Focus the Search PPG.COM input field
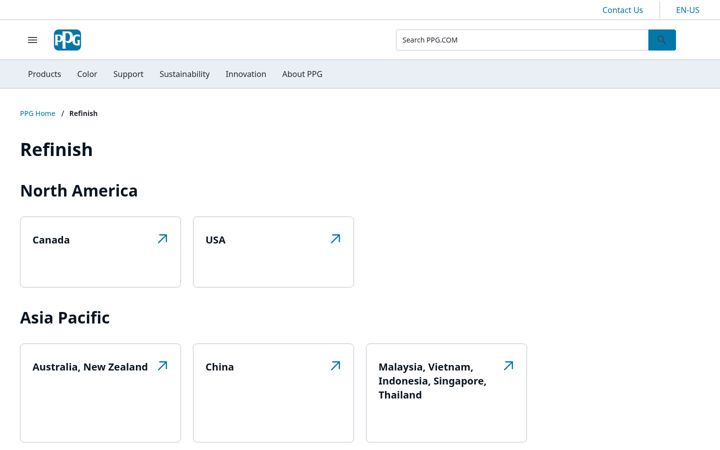The image size is (720, 450). pos(522,40)
